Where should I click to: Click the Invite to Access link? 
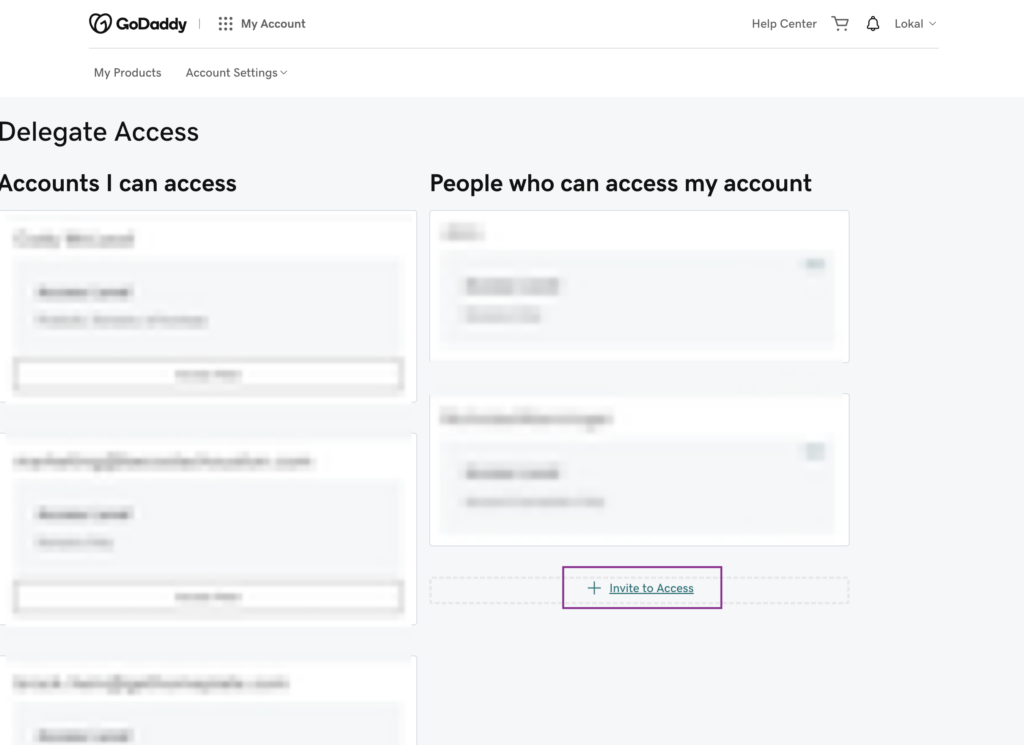click(651, 588)
